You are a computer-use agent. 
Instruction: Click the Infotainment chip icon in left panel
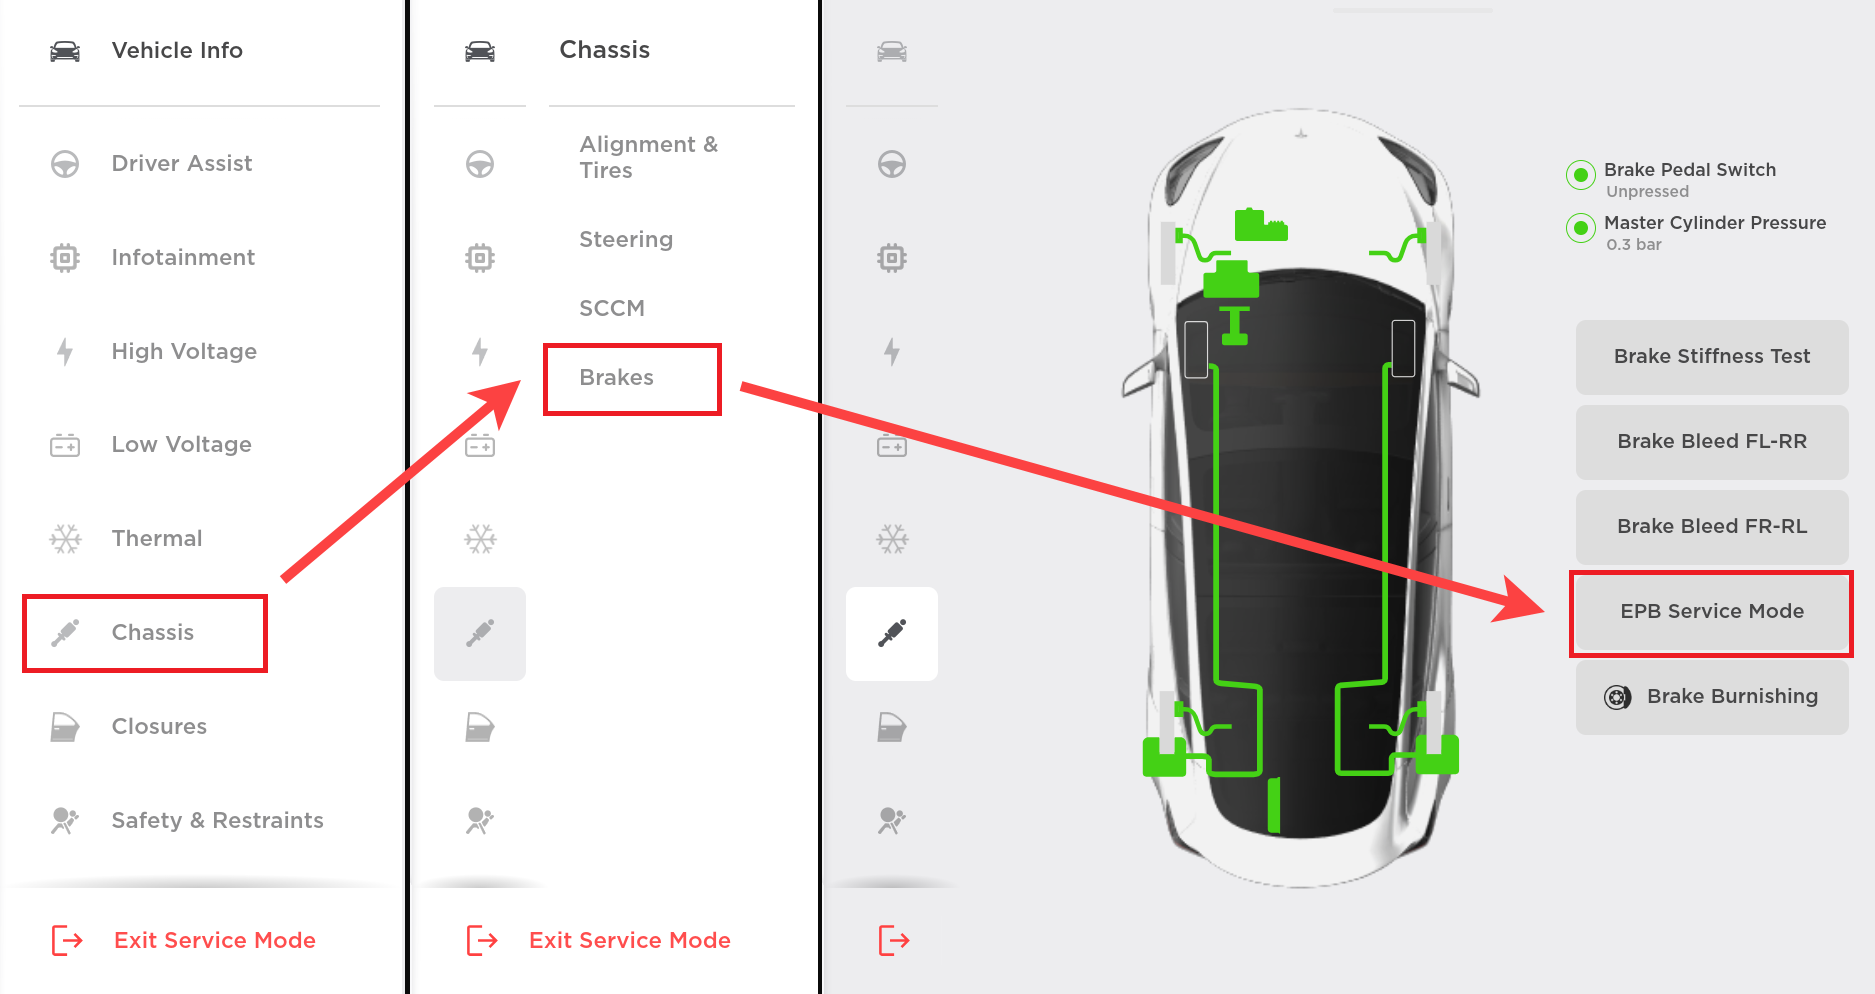point(65,257)
